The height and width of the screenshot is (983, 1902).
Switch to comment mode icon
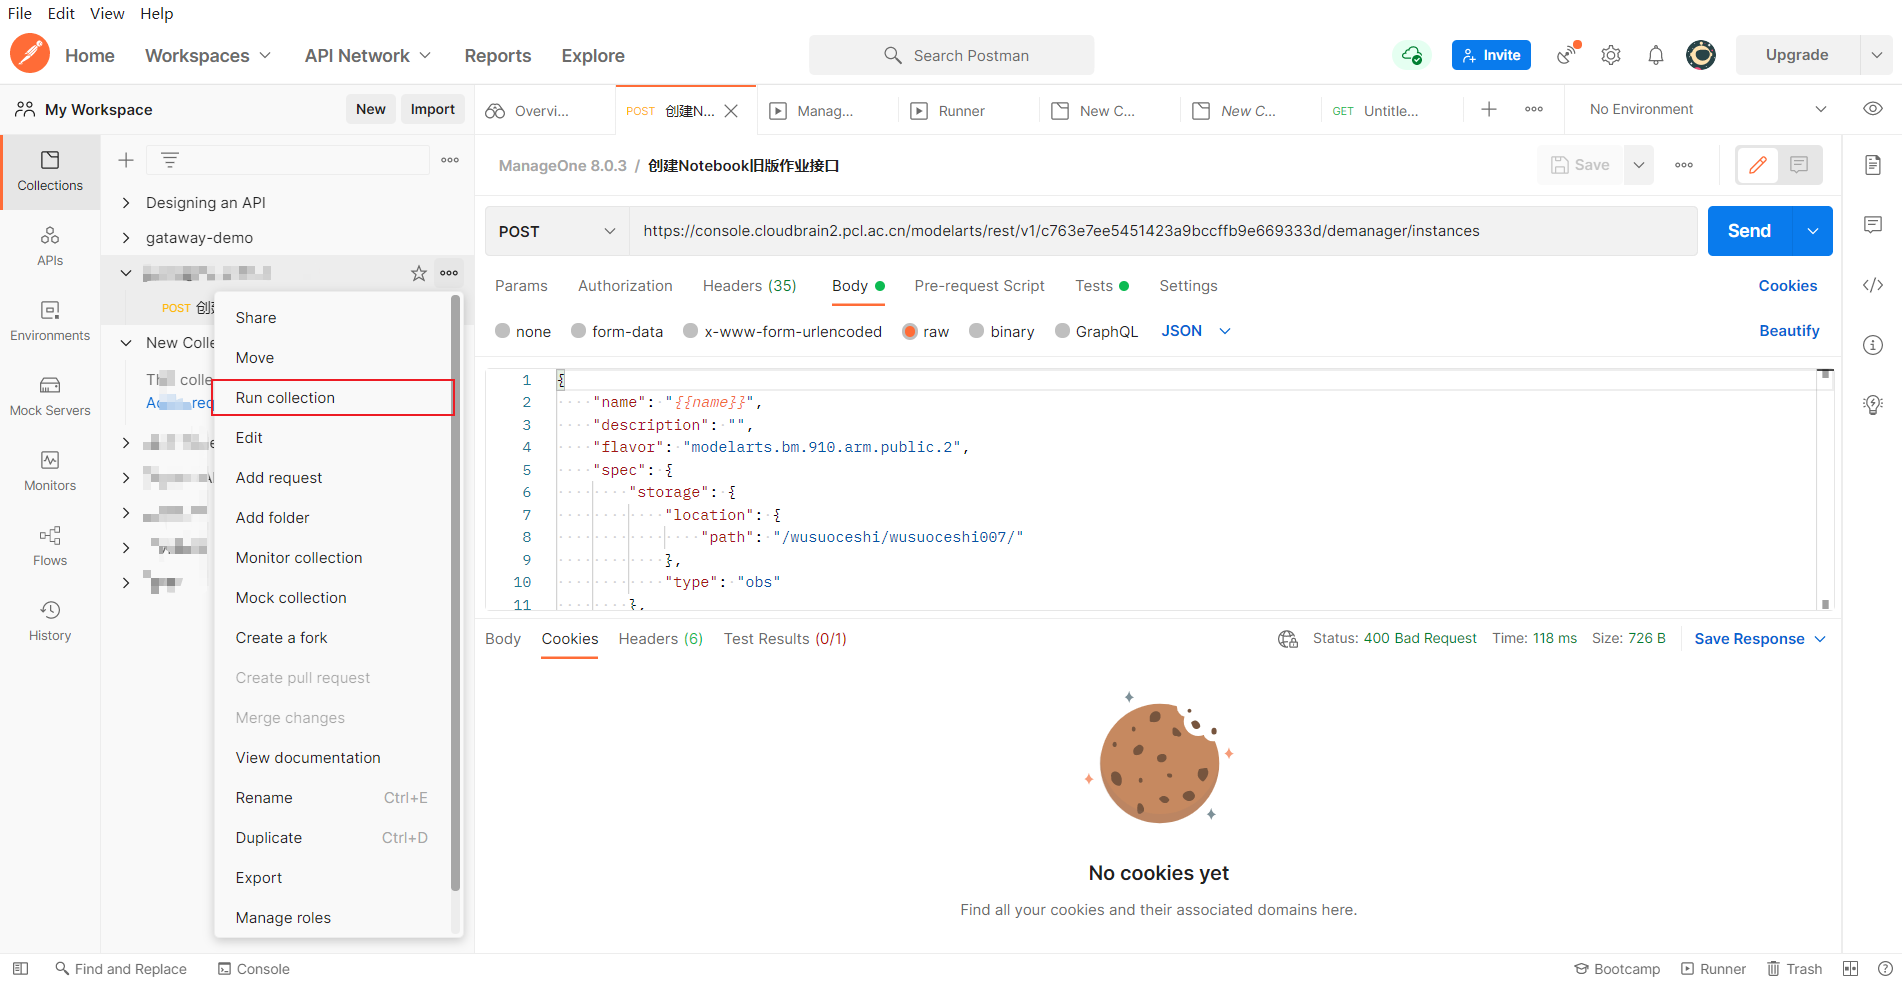coord(1799,165)
